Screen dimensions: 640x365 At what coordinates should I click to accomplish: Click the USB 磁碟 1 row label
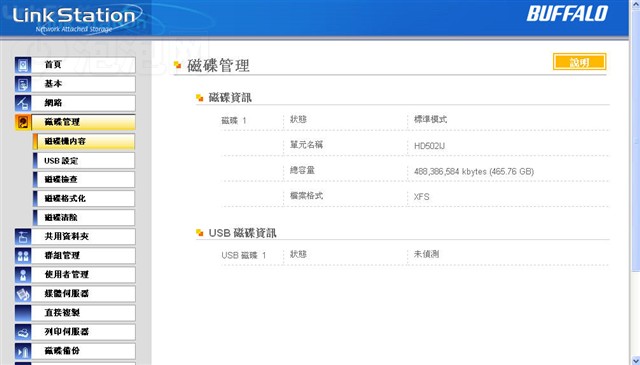pos(244,256)
